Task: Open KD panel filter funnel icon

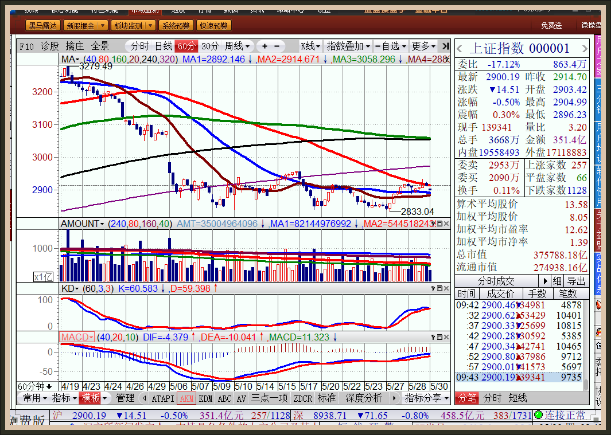Action: point(433,288)
